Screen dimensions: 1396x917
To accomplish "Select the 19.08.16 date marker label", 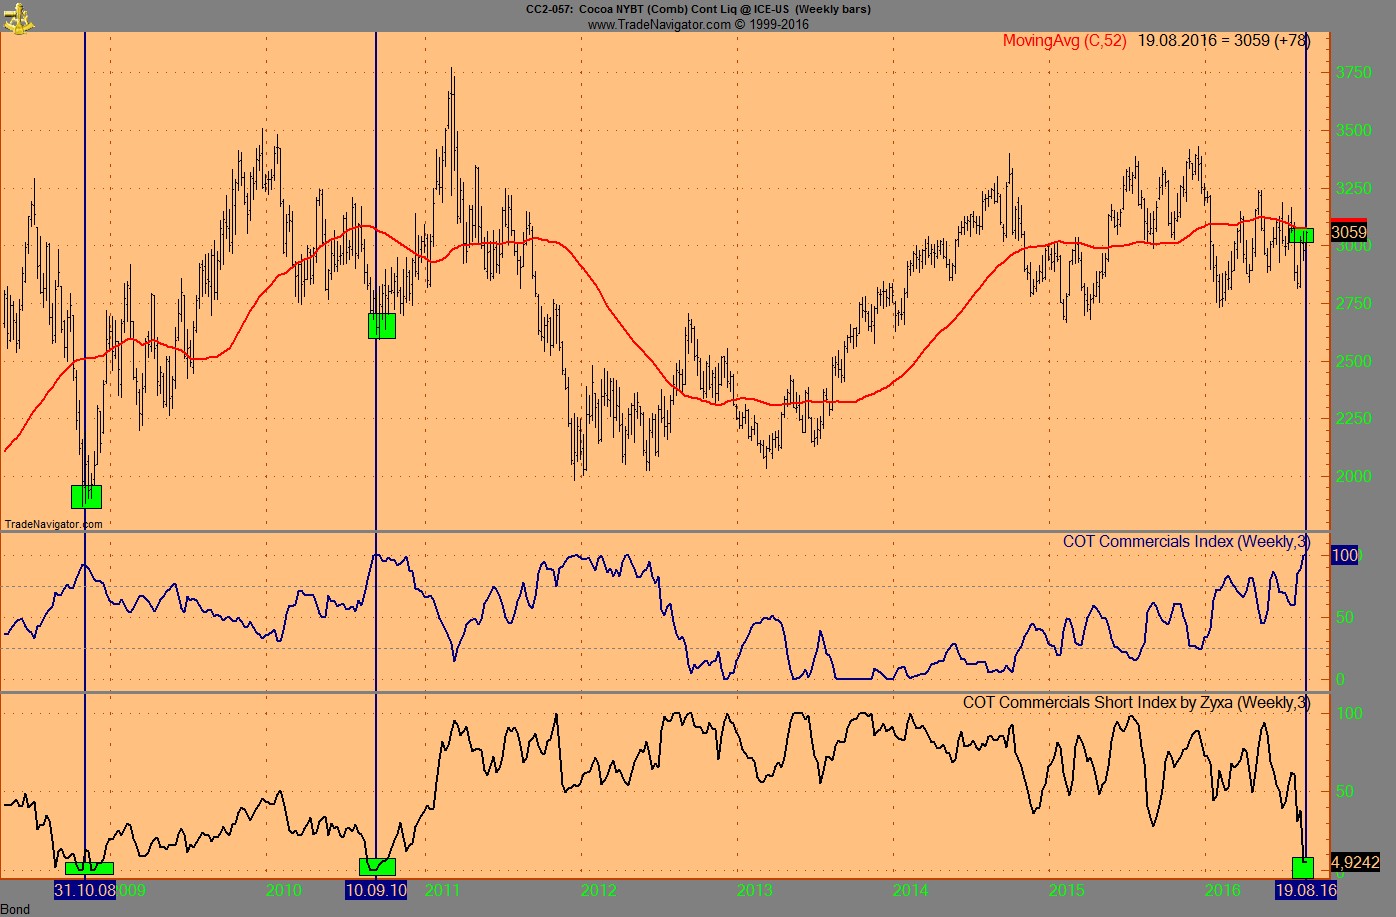I will pos(1305,890).
